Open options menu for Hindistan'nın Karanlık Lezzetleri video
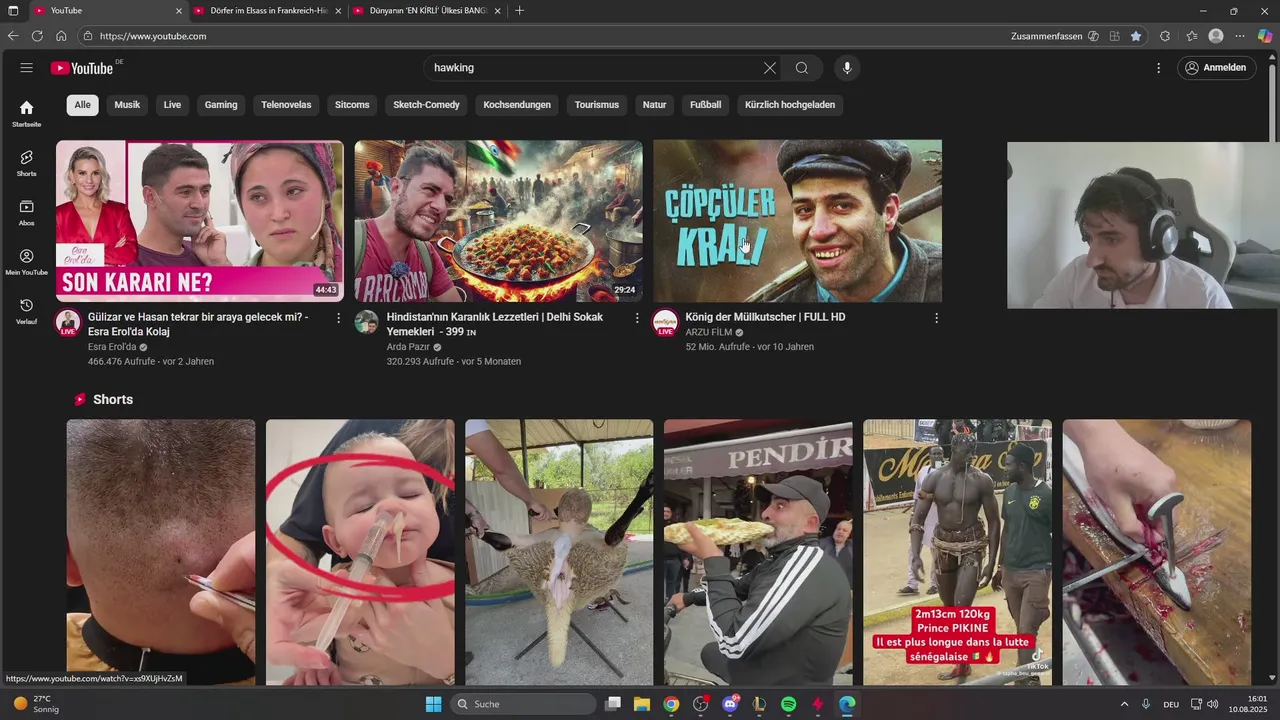Image resolution: width=1280 pixels, height=720 pixels. (637, 318)
